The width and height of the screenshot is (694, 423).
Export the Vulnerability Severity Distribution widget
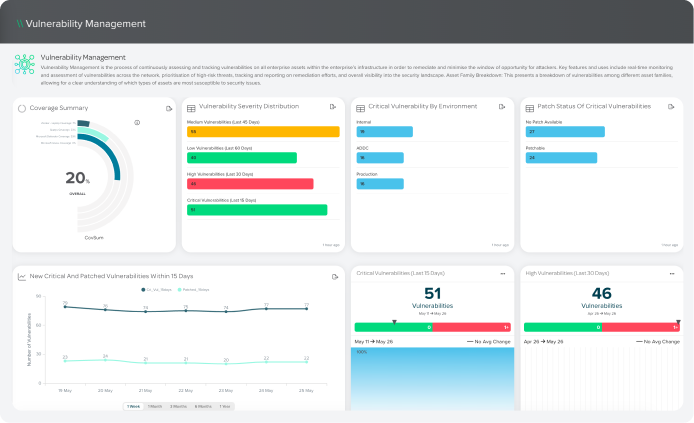333,107
